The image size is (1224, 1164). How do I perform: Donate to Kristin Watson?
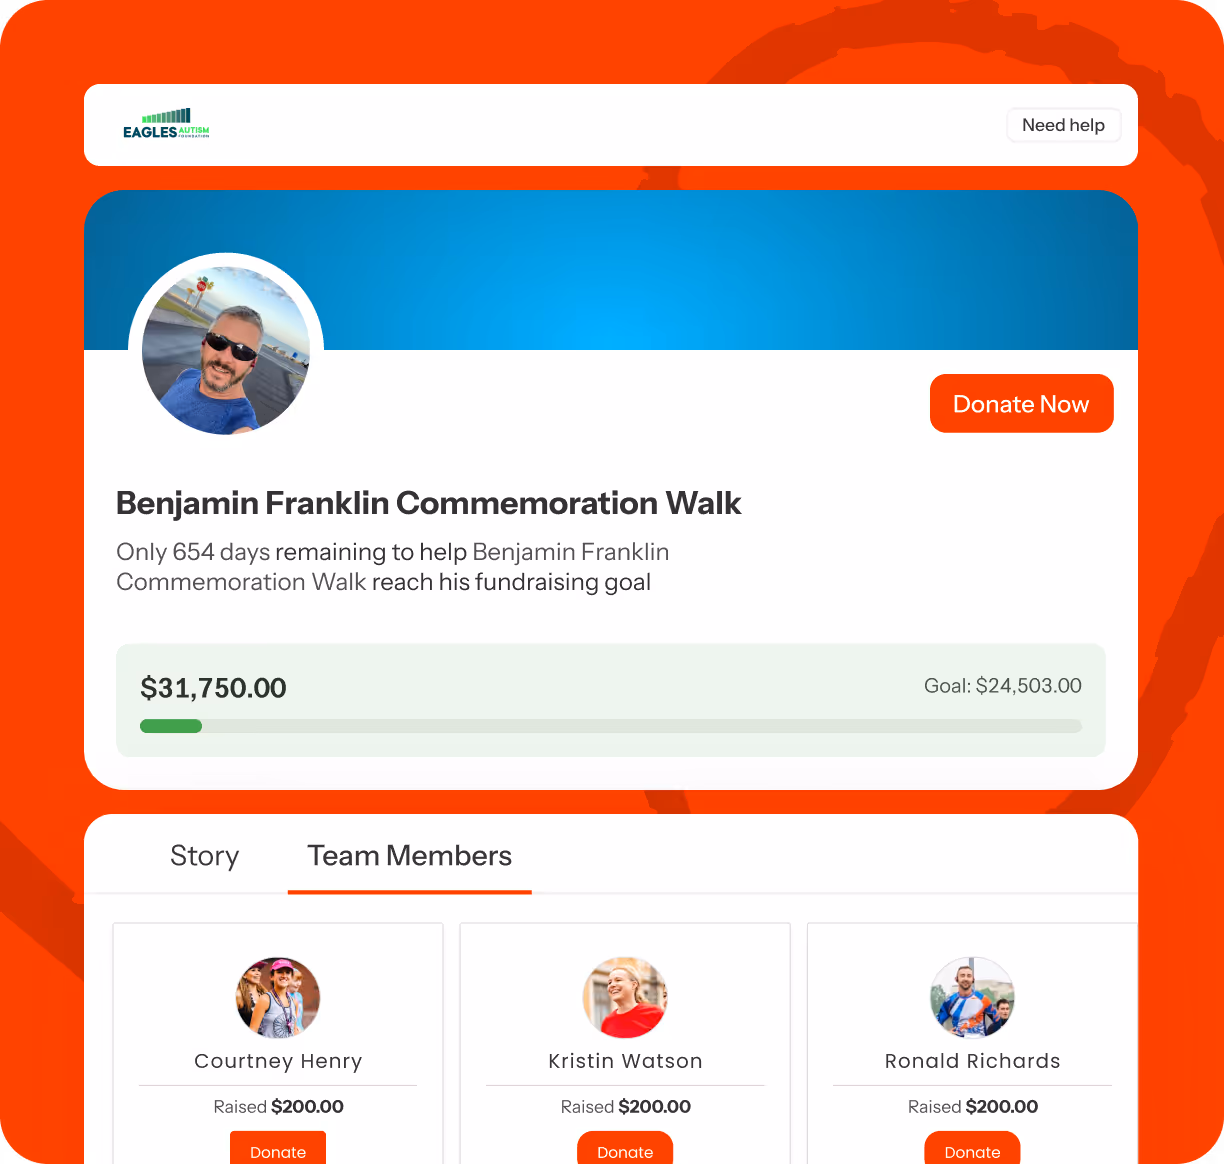point(625,1148)
